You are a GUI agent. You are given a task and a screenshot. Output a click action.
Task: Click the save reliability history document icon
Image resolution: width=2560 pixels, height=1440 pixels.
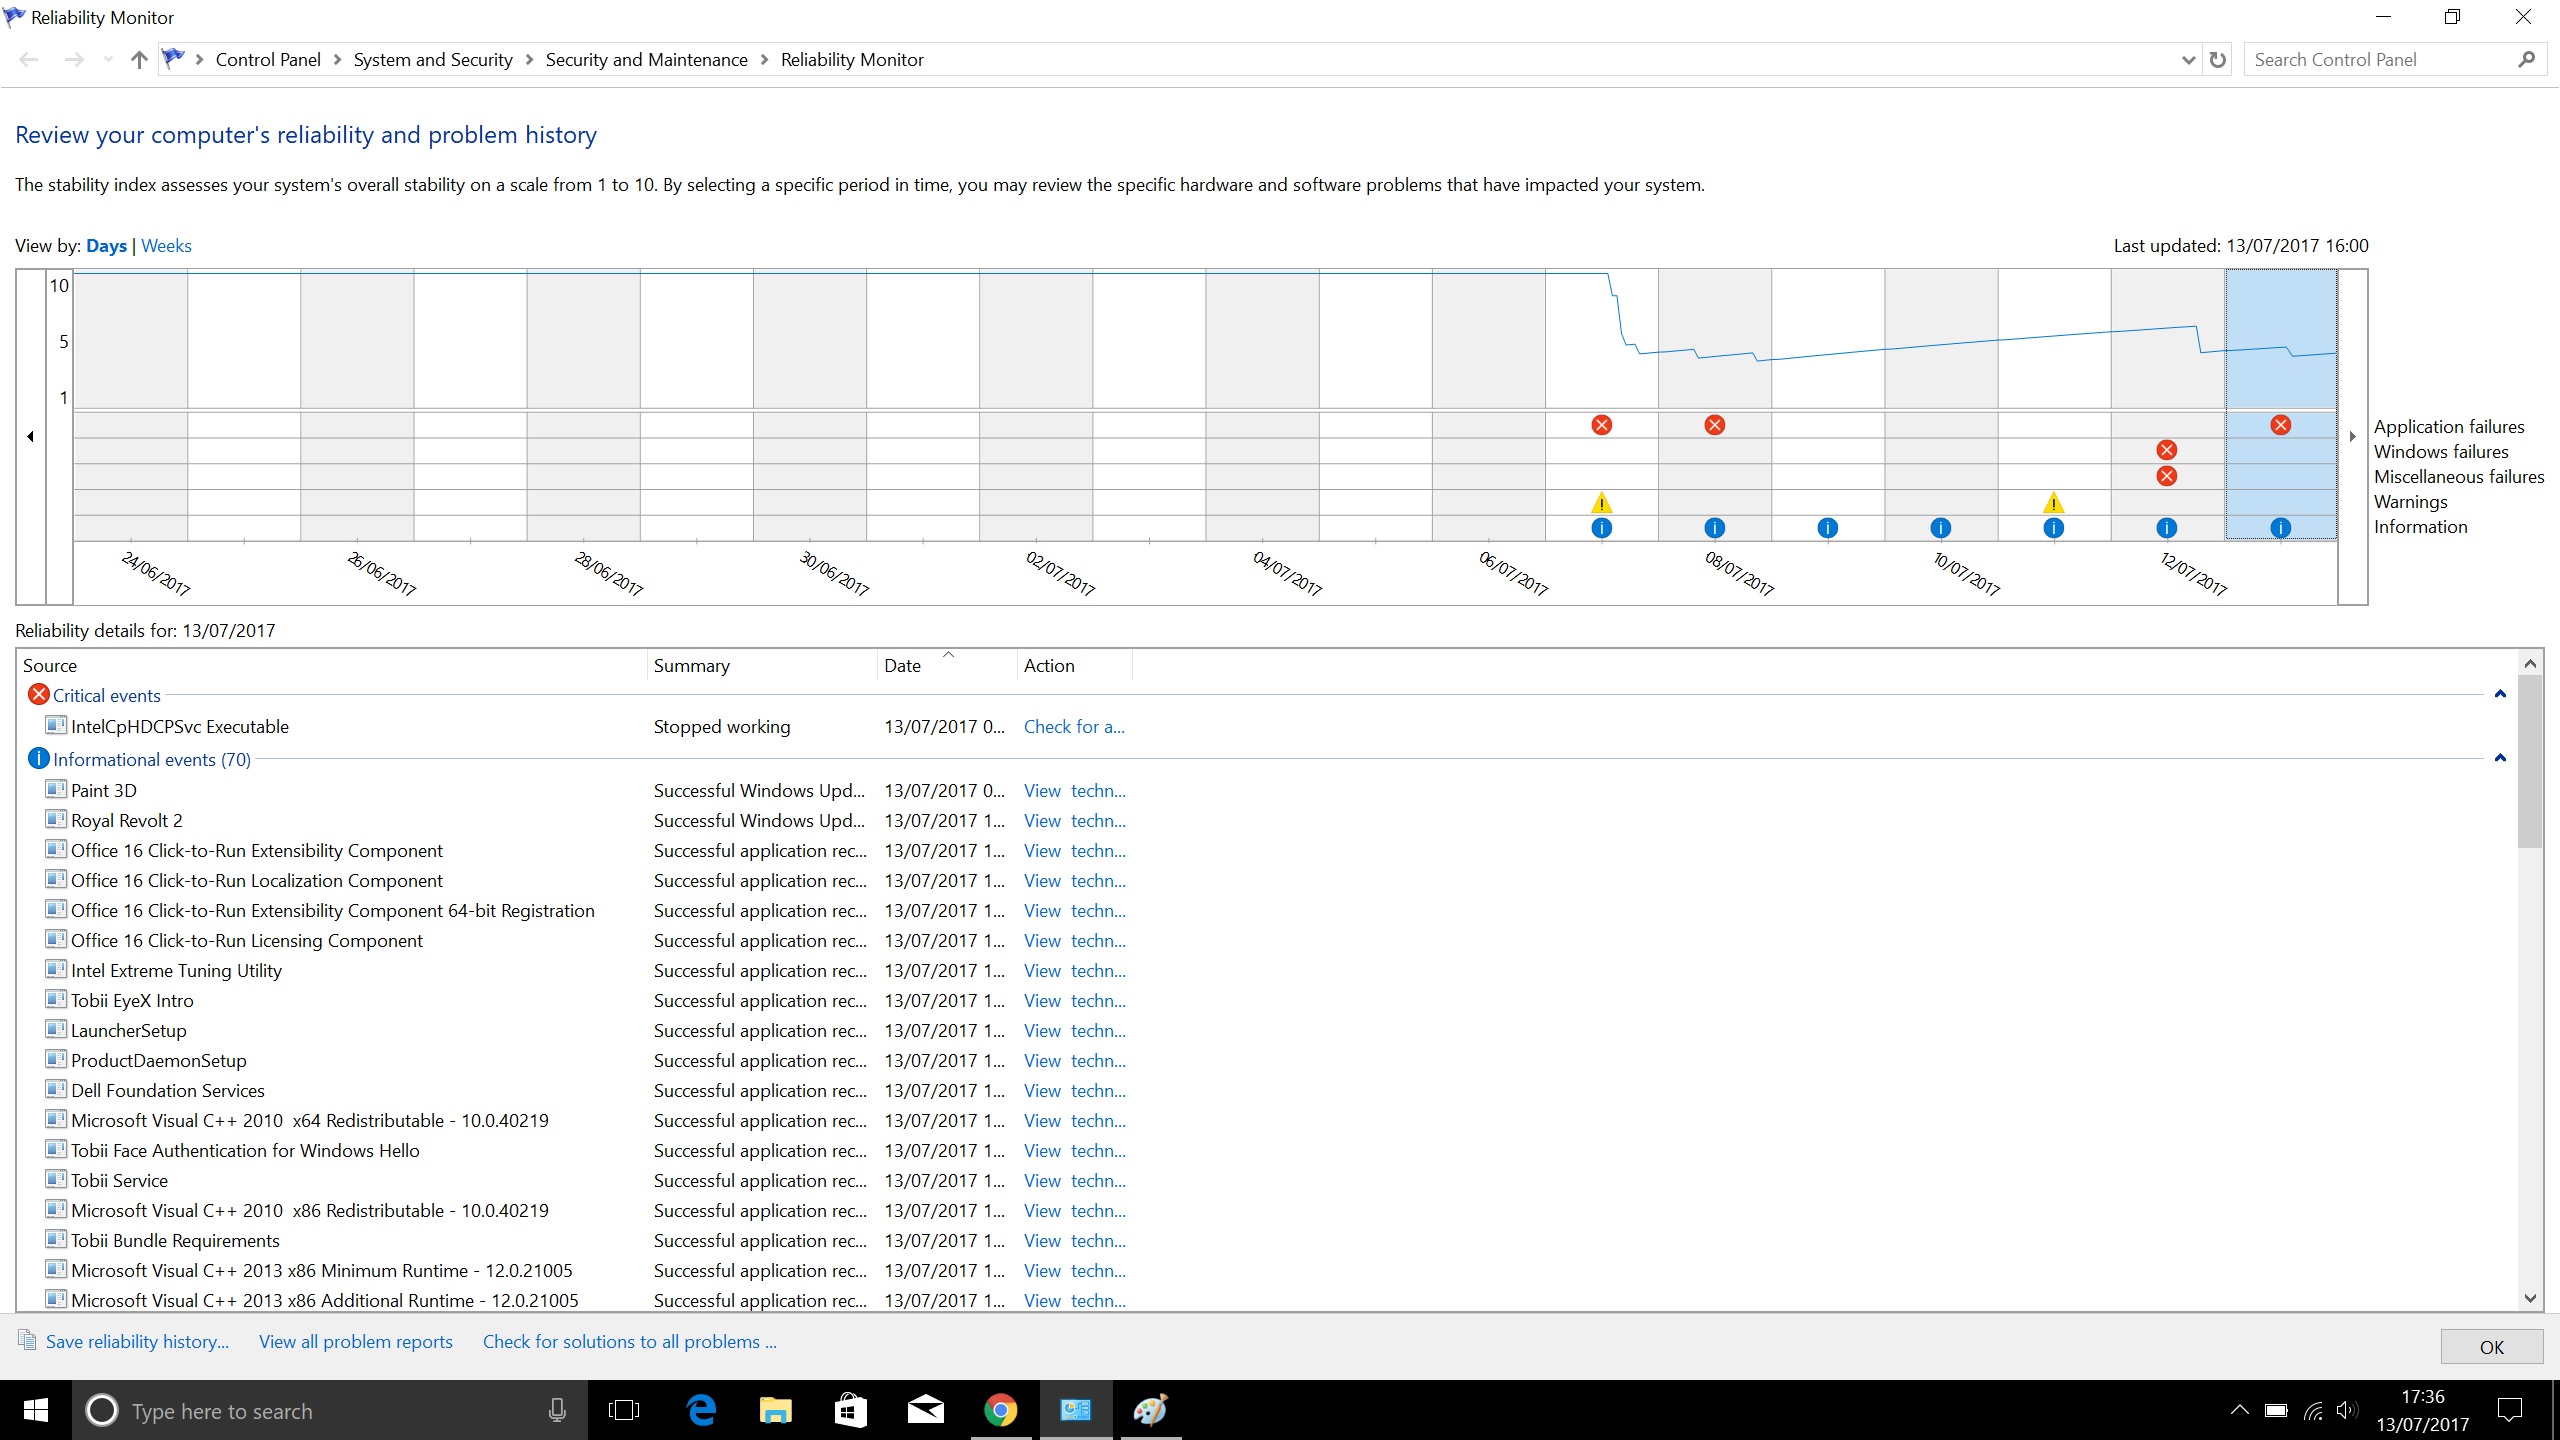point(28,1340)
